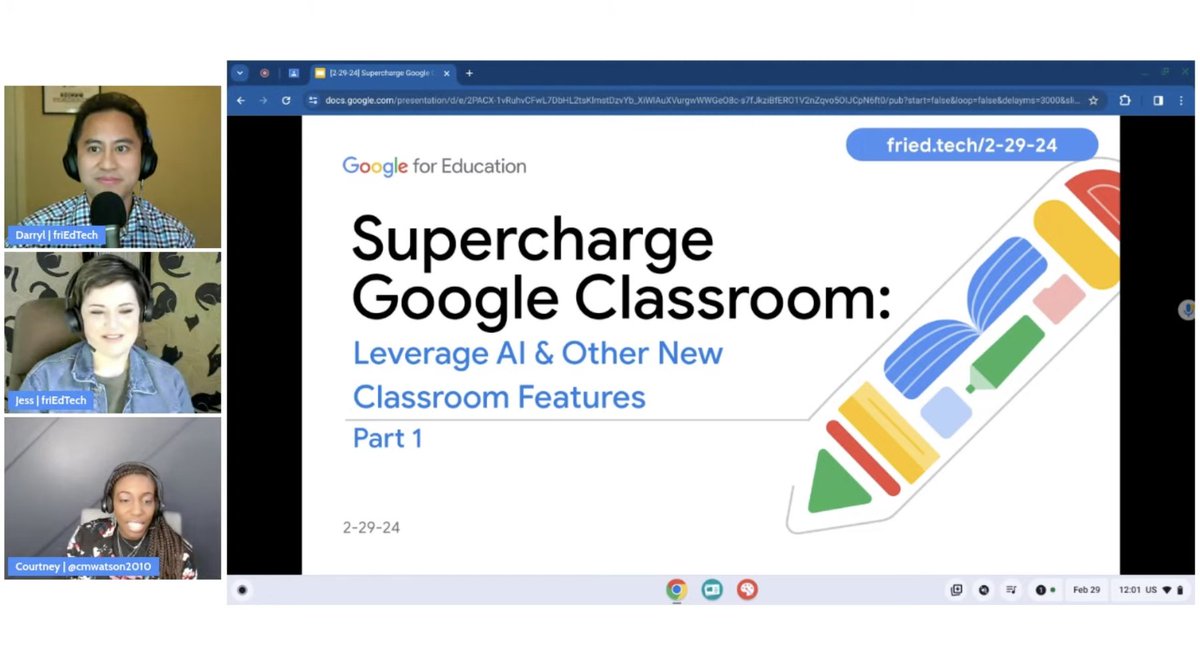Click the 'Classroom Features' subtitle line
This screenshot has height=660, width=1200.
pos(499,397)
